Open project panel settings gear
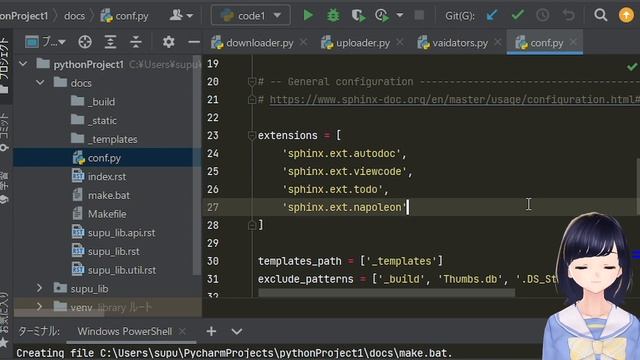 pyautogui.click(x=168, y=42)
